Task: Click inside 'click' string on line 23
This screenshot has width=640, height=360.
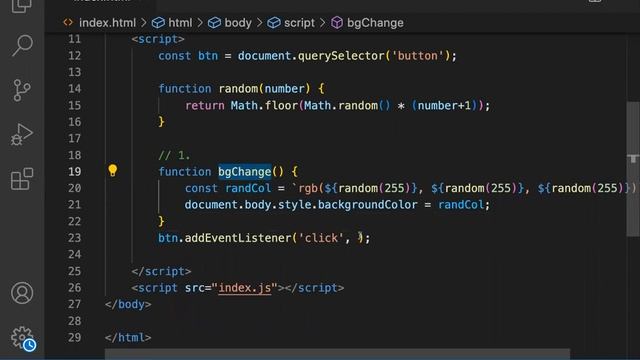Action: pos(321,238)
